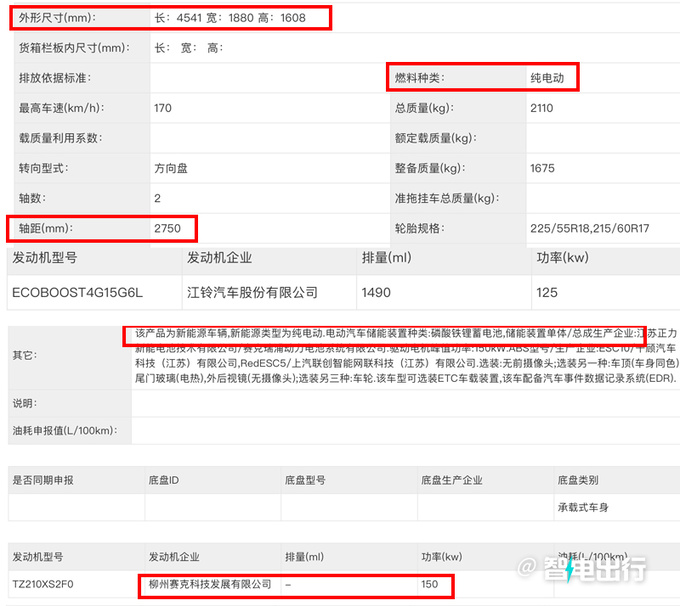The image size is (680, 606).
Task: Select tire spec 225/55R18,215/60R17
Action: coord(589,228)
